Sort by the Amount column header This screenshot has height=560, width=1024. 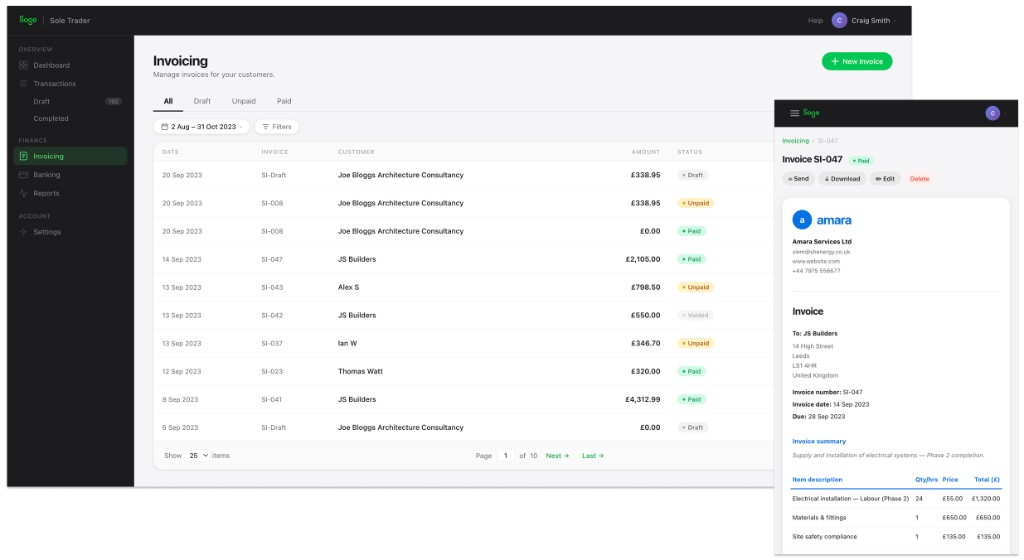click(x=645, y=152)
